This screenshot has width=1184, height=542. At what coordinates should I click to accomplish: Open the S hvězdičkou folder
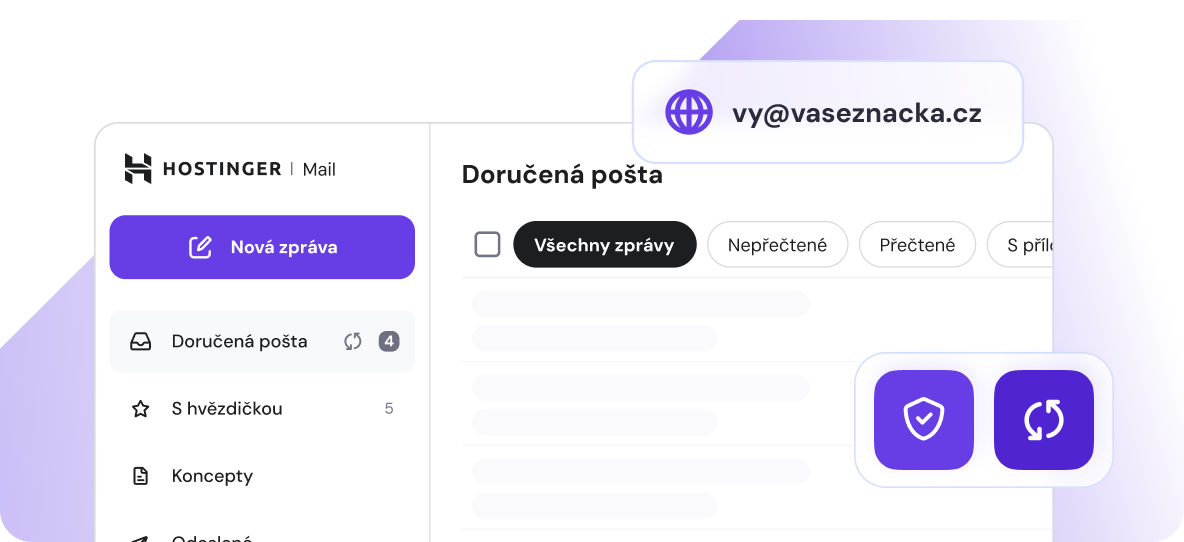coord(227,409)
